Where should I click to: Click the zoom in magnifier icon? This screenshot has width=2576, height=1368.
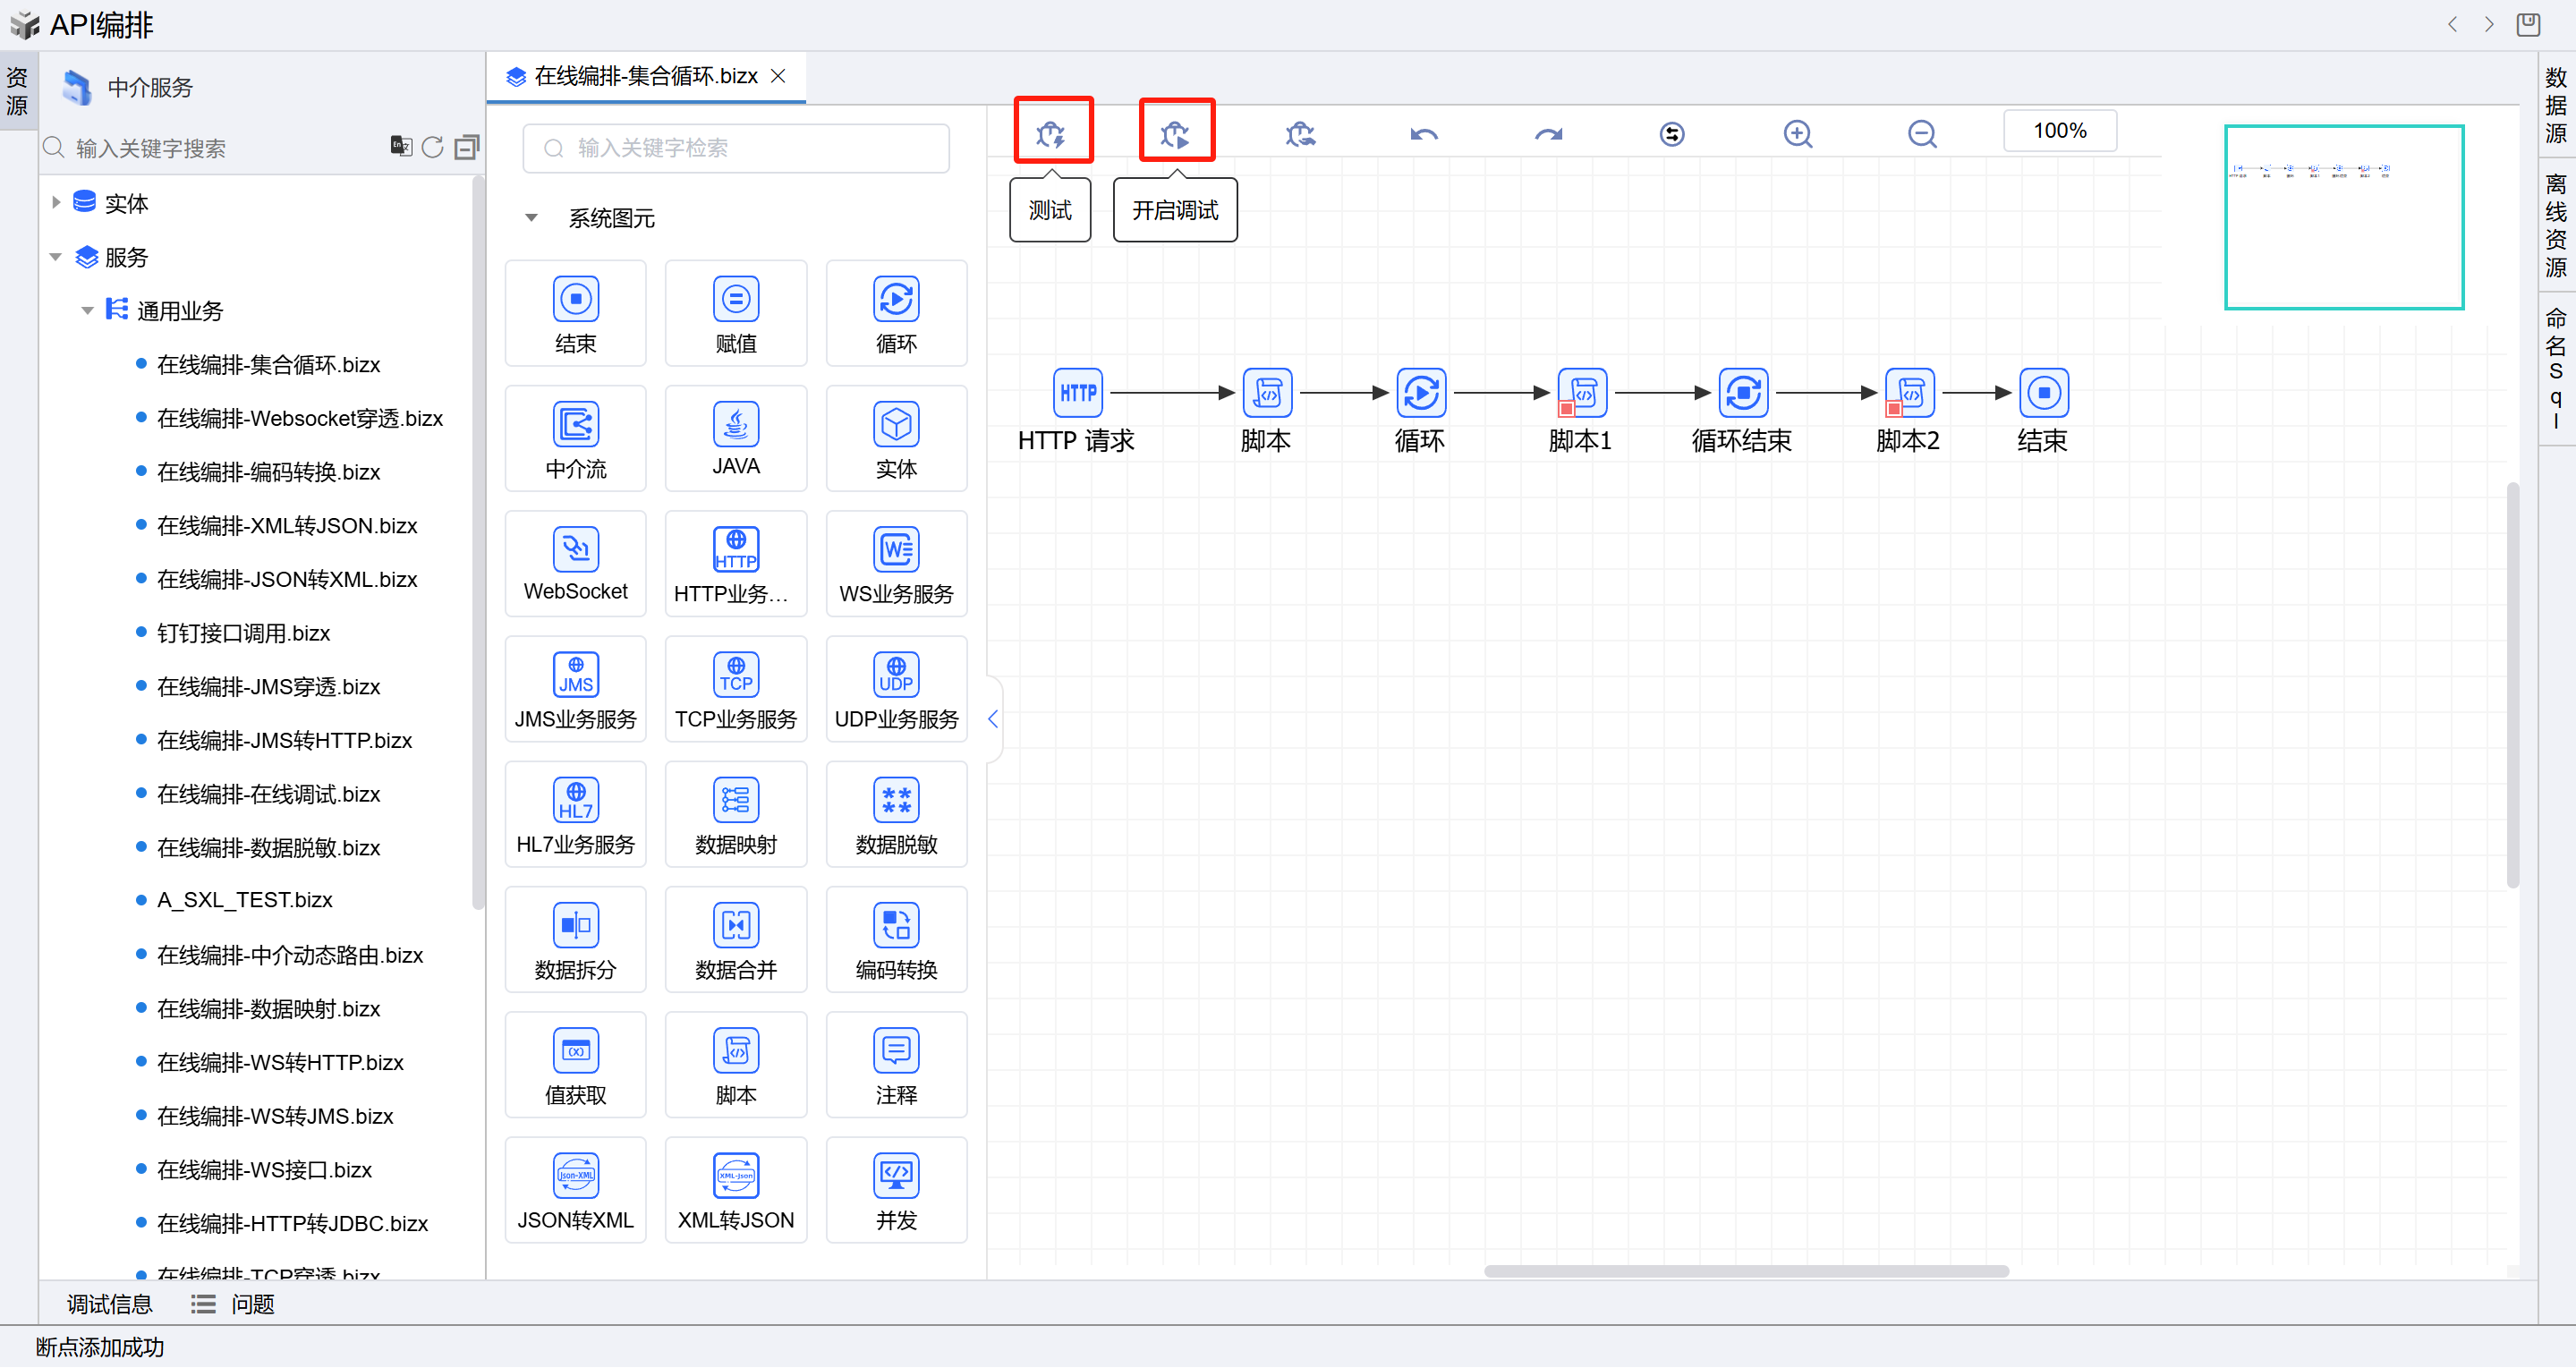[1797, 133]
